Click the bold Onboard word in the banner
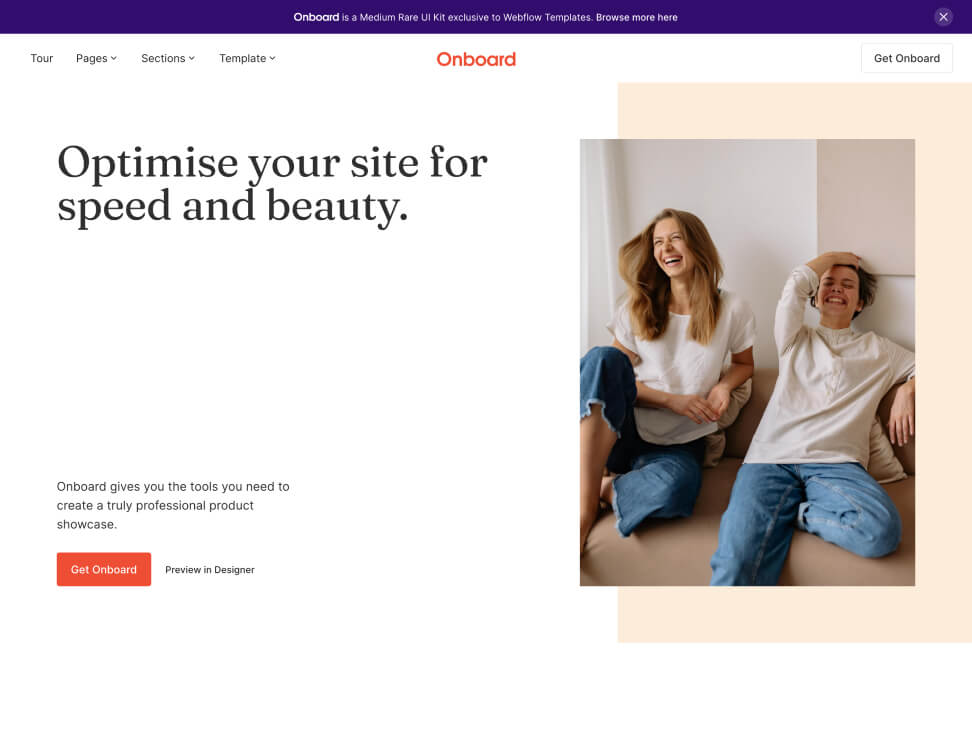This screenshot has height=729, width=972. [x=316, y=17]
